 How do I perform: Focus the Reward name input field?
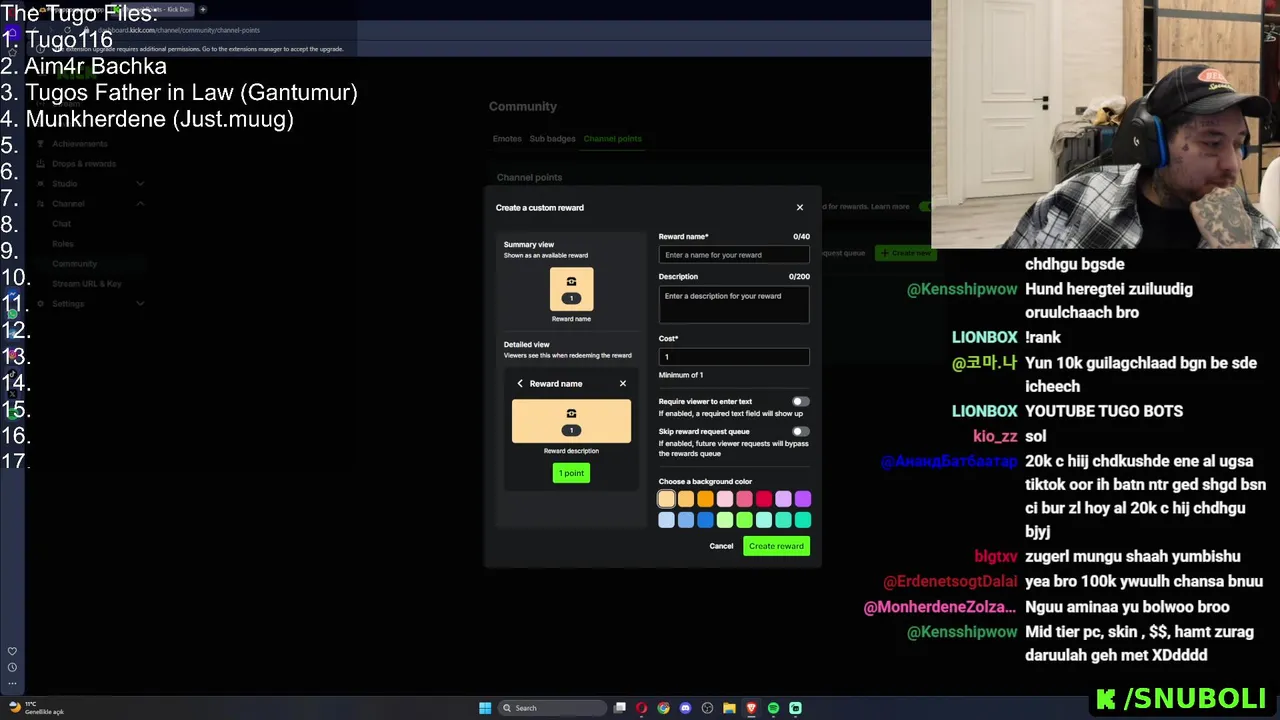point(733,255)
